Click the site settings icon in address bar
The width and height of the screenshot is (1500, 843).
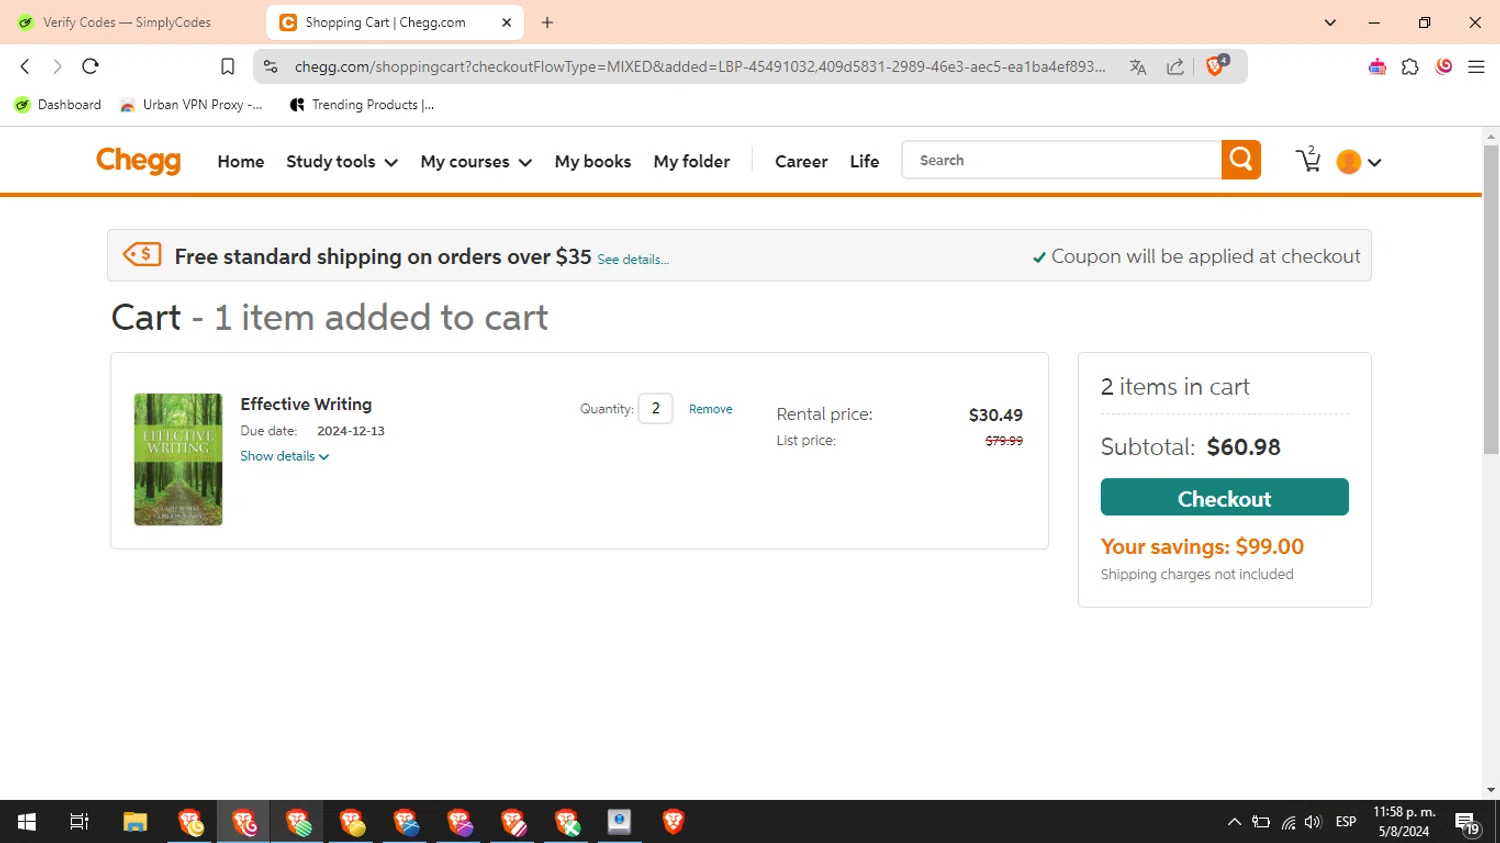(x=270, y=67)
